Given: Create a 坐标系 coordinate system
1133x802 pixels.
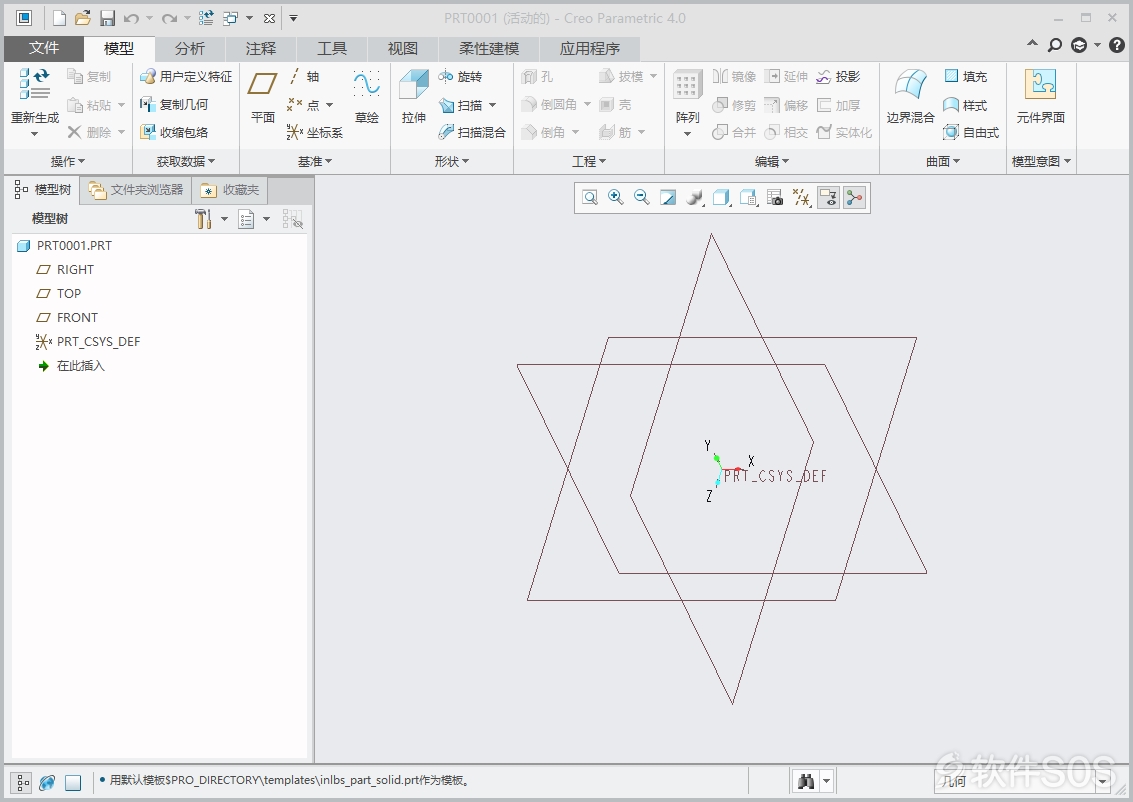Looking at the screenshot, I should [x=314, y=132].
